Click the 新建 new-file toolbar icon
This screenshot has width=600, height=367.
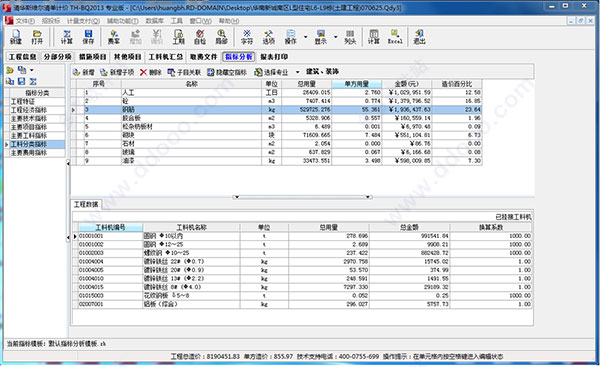(x=16, y=37)
